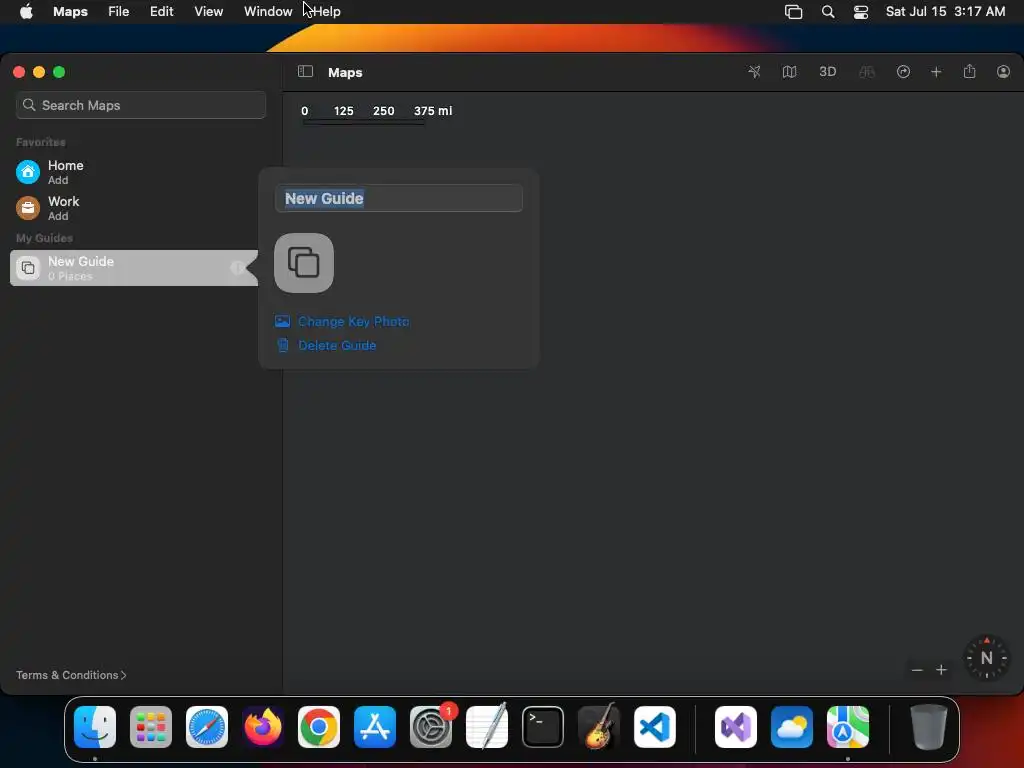Click the Search Maps field
The width and height of the screenshot is (1024, 768).
tap(140, 105)
